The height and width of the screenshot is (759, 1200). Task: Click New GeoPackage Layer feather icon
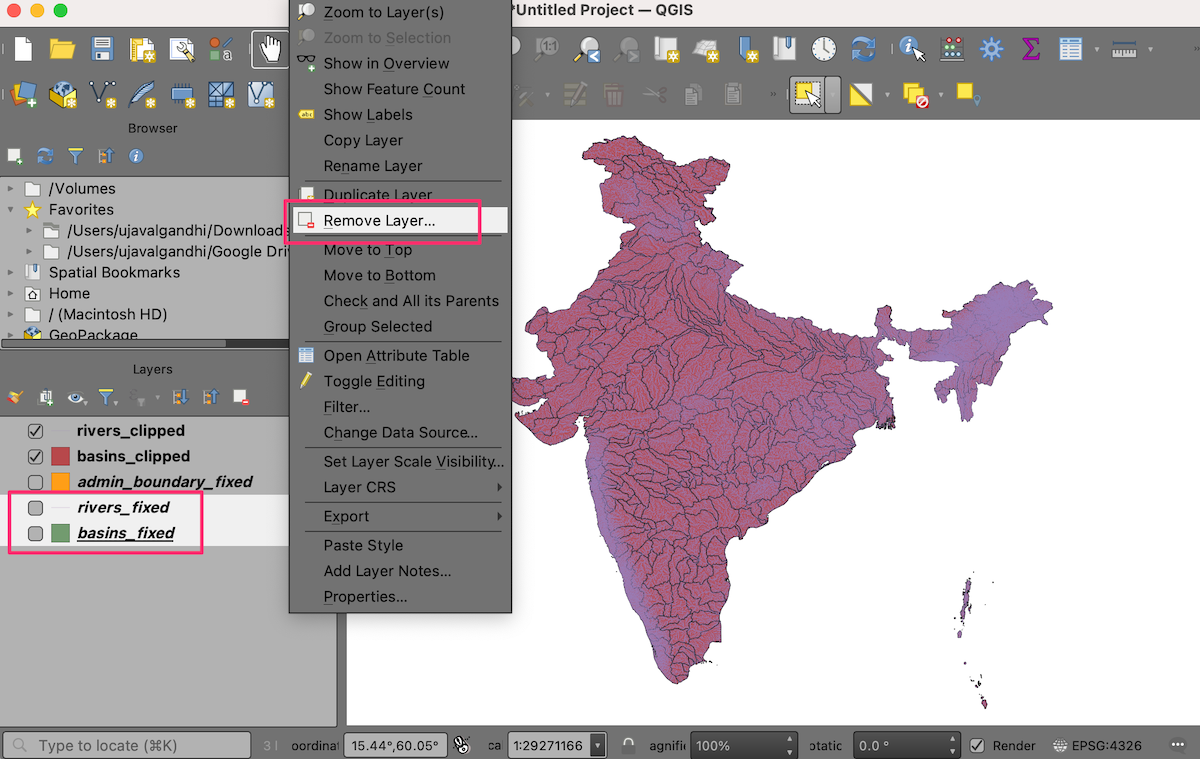[142, 94]
